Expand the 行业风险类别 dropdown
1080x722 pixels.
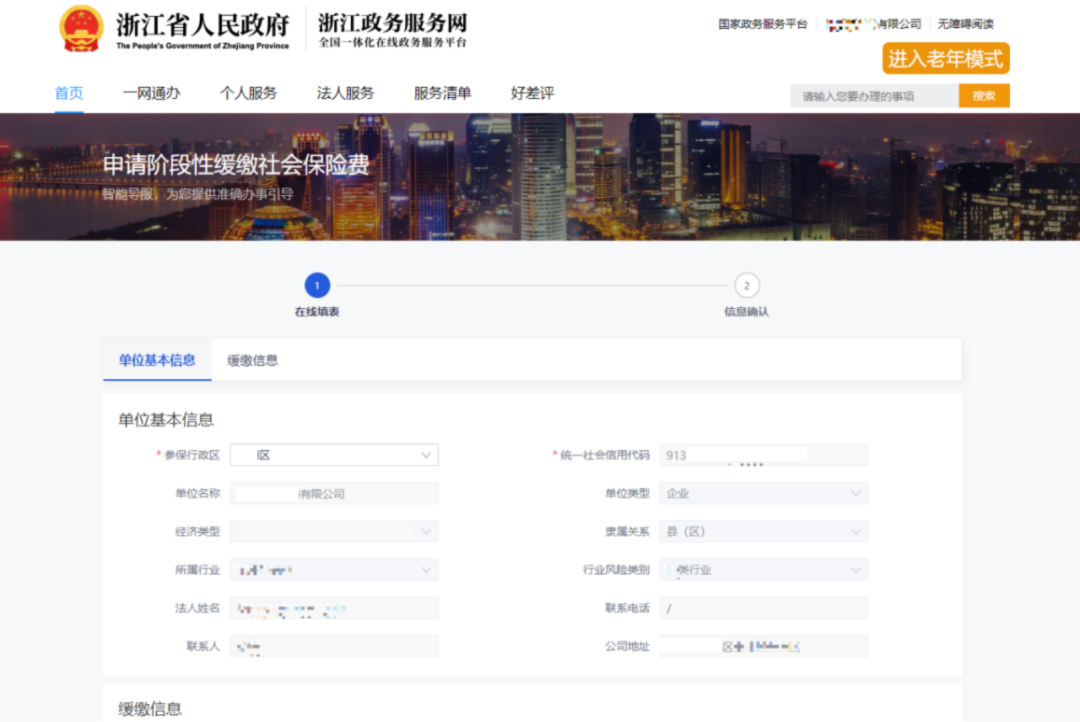[764, 570]
